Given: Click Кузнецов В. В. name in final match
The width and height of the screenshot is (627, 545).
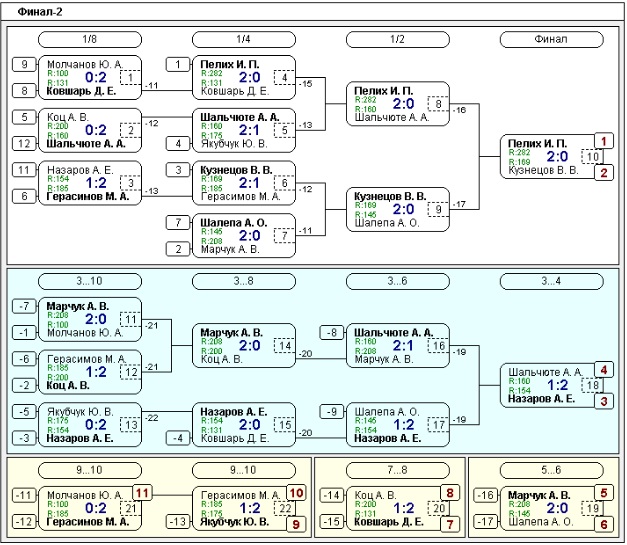Looking at the screenshot, I should 543,170.
